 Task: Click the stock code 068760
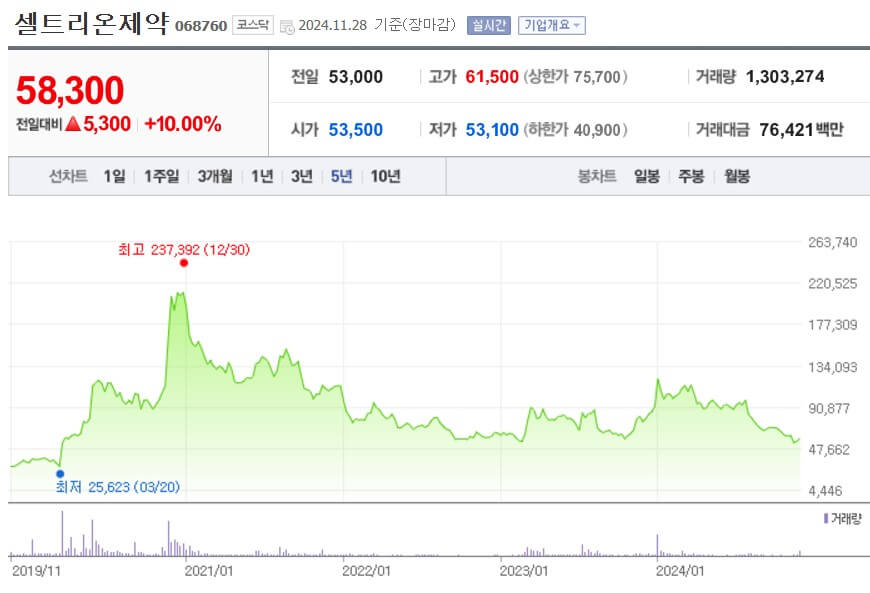(201, 26)
